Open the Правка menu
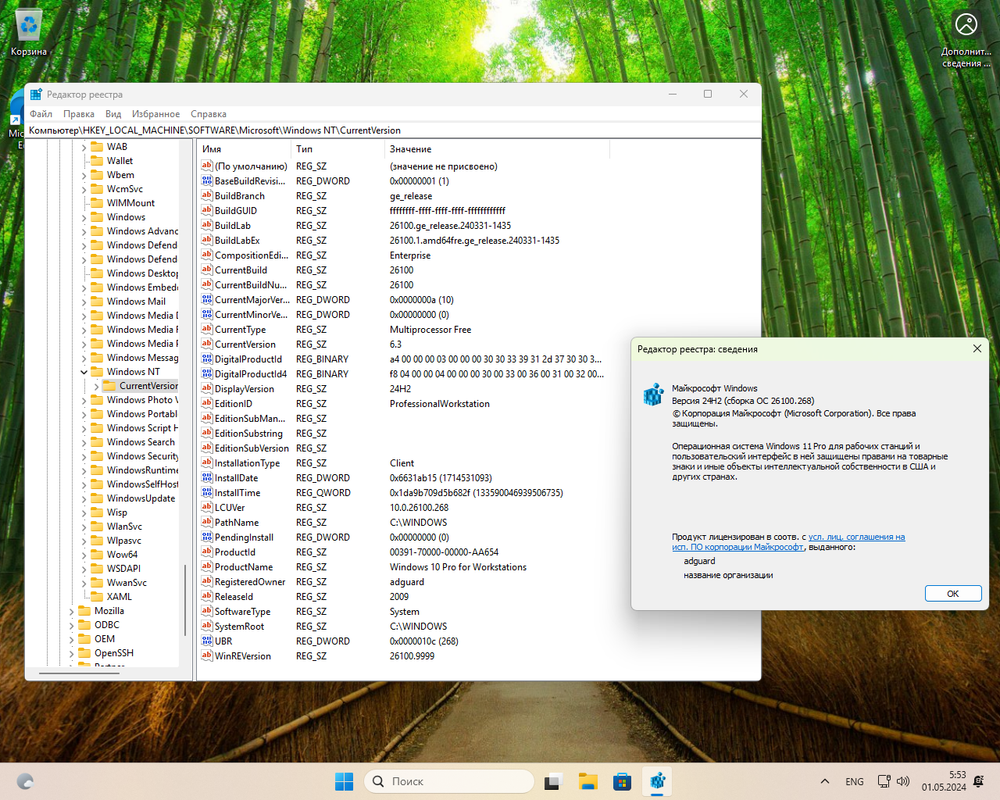Image resolution: width=1000 pixels, height=800 pixels. point(78,114)
